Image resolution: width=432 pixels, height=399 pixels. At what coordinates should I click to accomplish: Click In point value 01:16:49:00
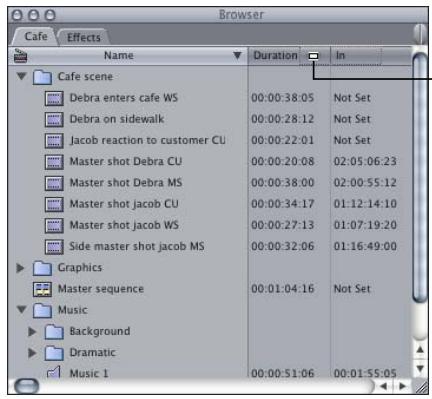coord(365,246)
